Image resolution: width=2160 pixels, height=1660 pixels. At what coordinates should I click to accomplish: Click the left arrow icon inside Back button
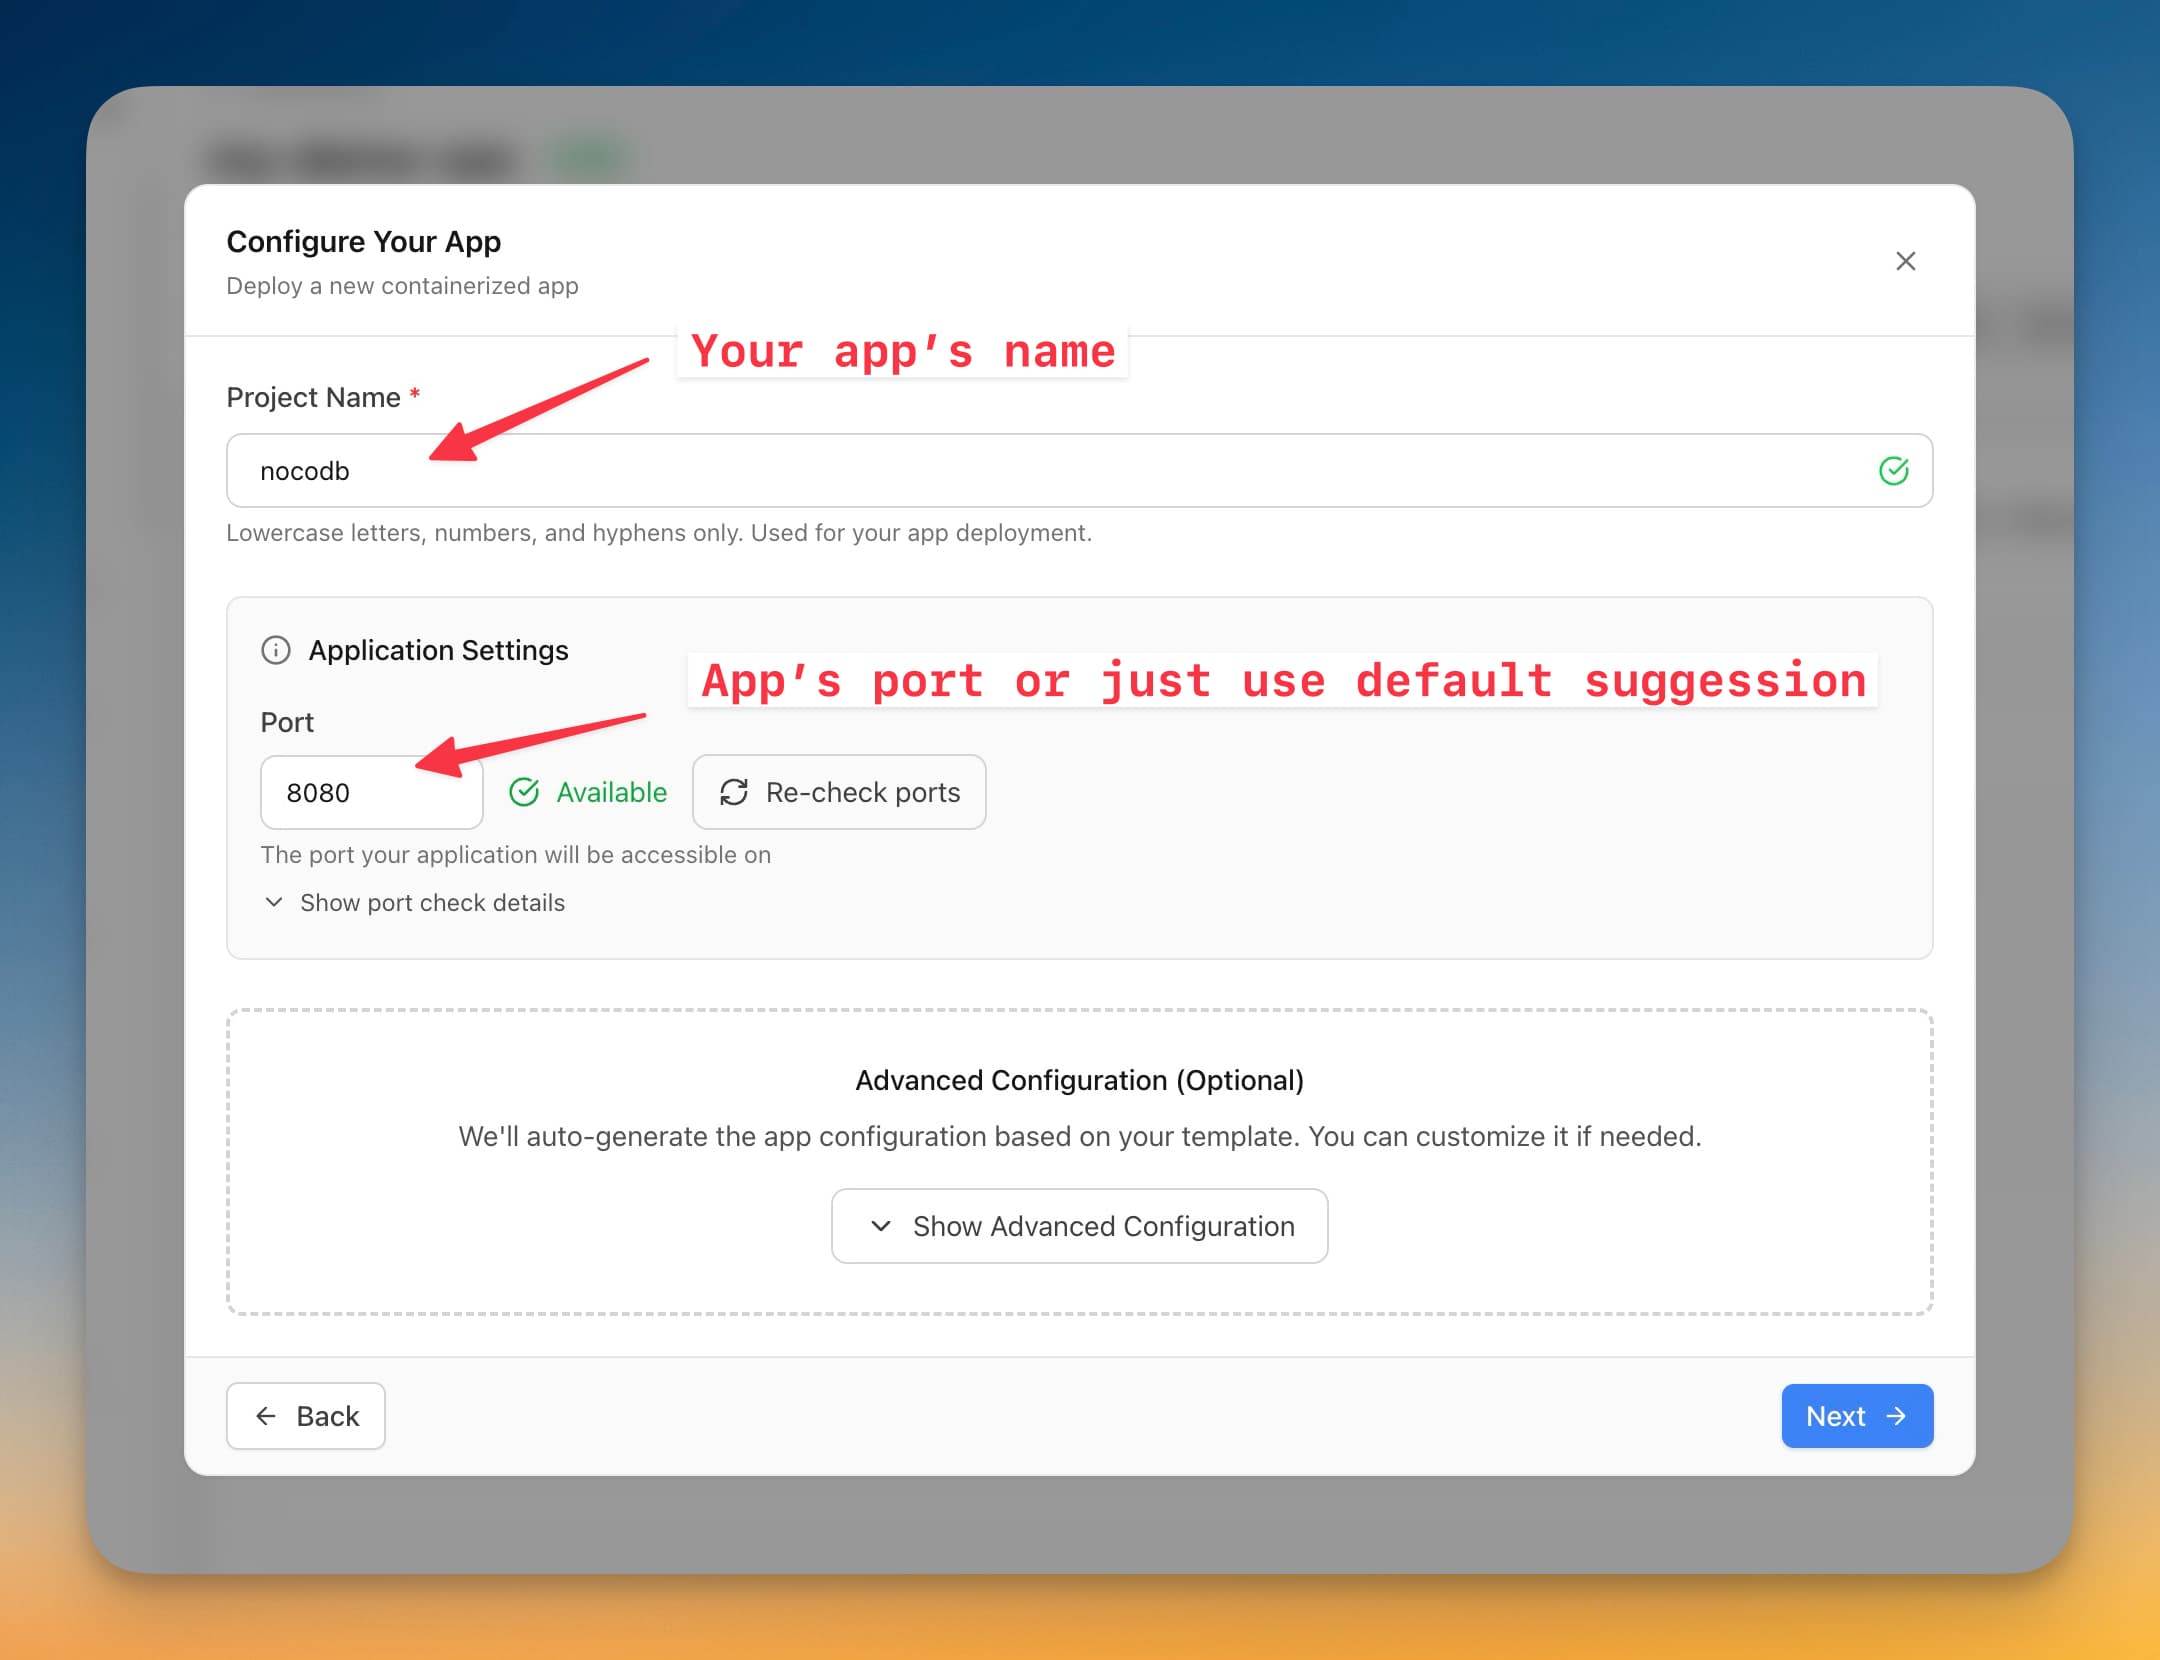(x=265, y=1416)
